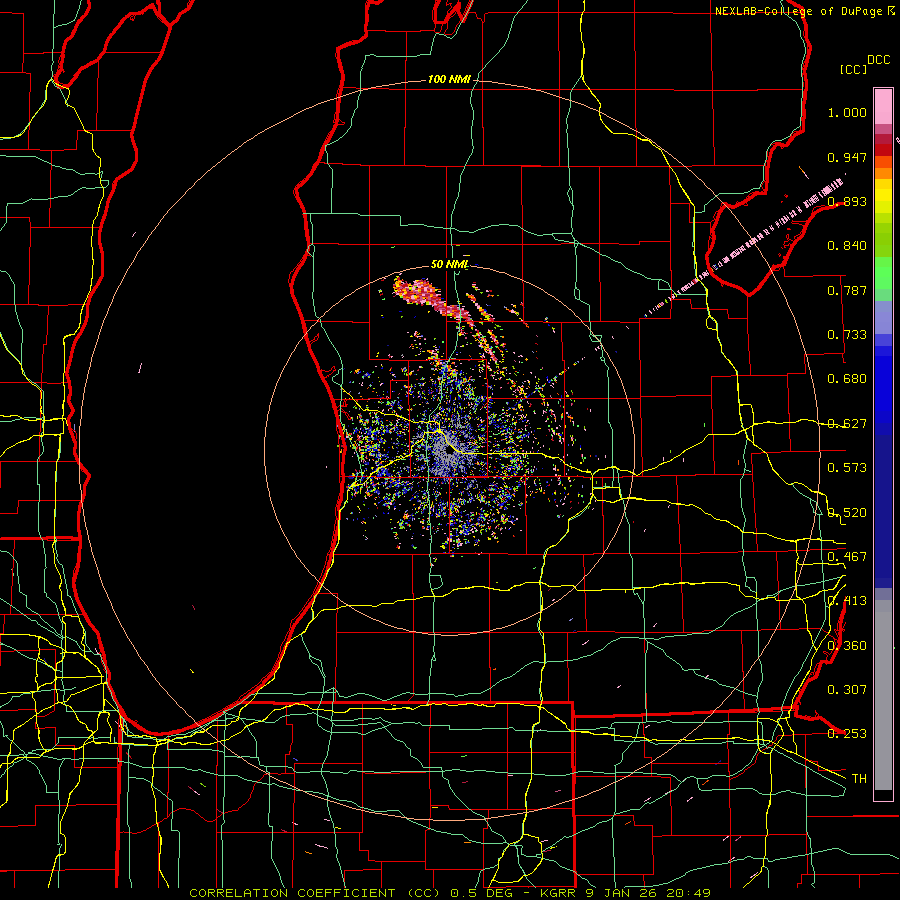Image resolution: width=900 pixels, height=900 pixels.
Task: Click the radar site center dot
Action: (449, 451)
